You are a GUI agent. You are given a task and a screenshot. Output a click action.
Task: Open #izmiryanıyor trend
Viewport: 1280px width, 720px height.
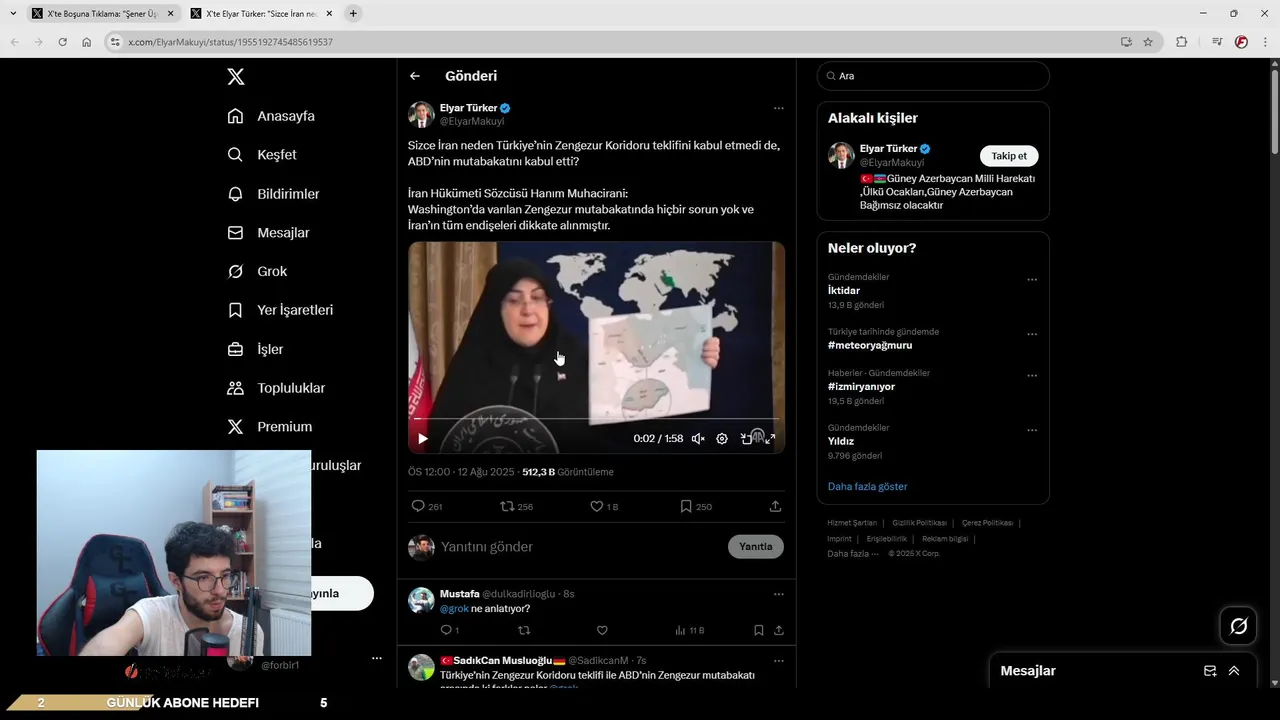pos(861,387)
